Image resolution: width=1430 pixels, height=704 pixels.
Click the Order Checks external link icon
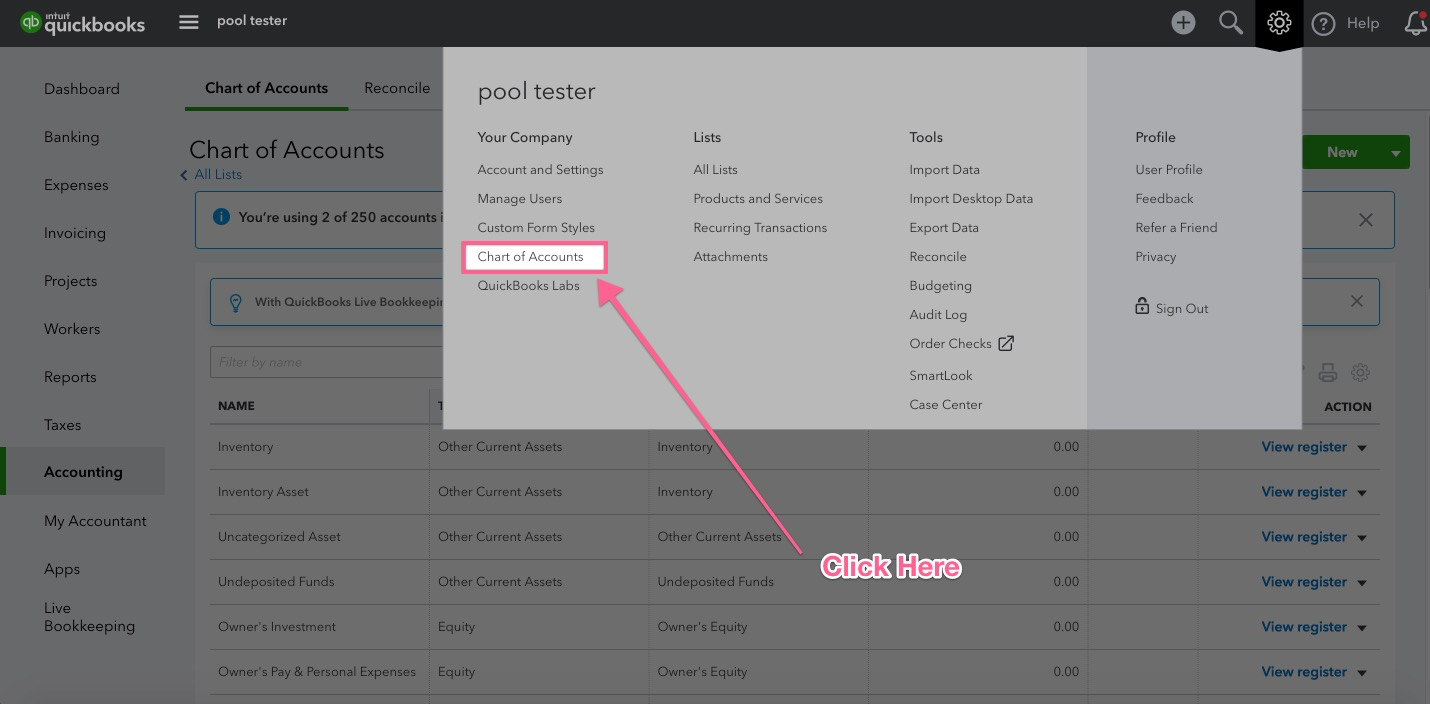coord(1006,343)
